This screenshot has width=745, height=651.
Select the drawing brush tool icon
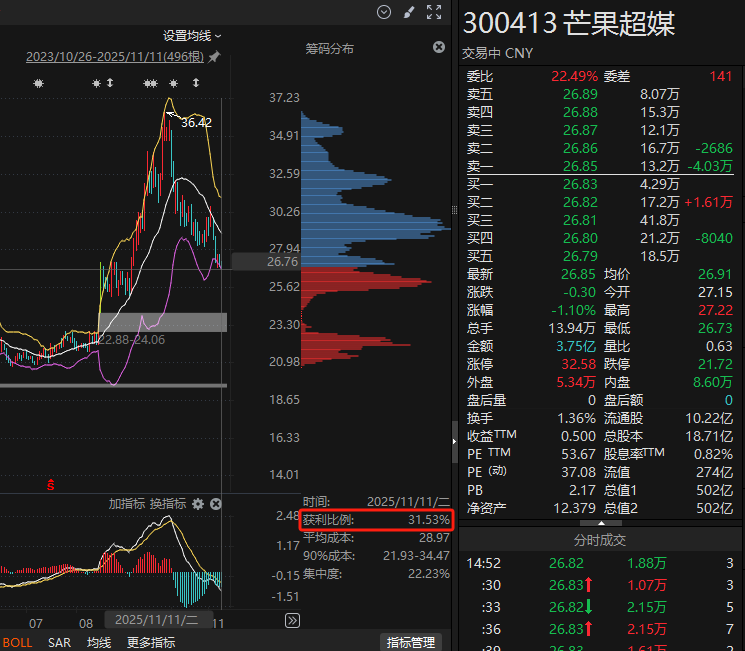click(x=409, y=12)
